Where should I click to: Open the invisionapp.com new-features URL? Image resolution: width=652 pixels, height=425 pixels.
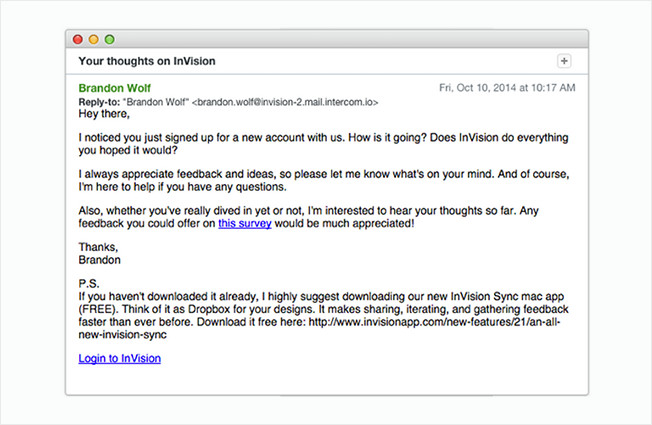(x=434, y=322)
